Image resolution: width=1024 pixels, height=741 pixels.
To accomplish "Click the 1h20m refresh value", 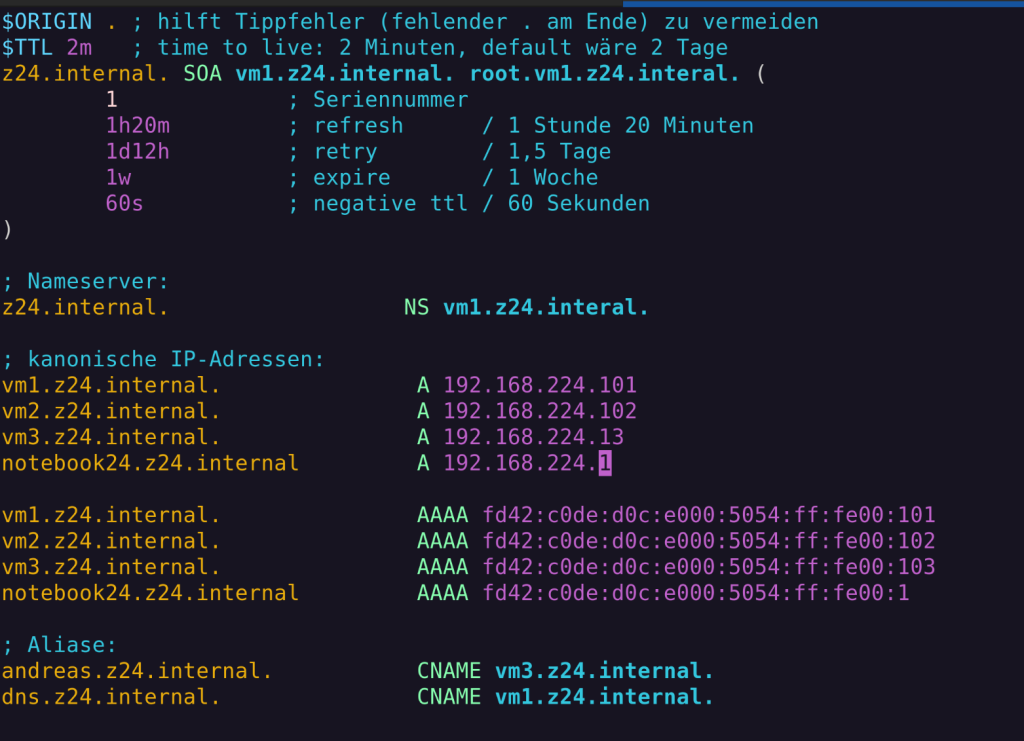I will (138, 125).
